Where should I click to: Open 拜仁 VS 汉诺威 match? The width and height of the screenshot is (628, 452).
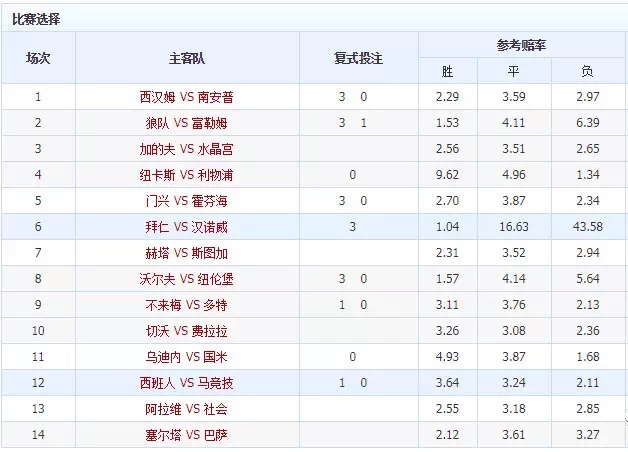(x=187, y=227)
